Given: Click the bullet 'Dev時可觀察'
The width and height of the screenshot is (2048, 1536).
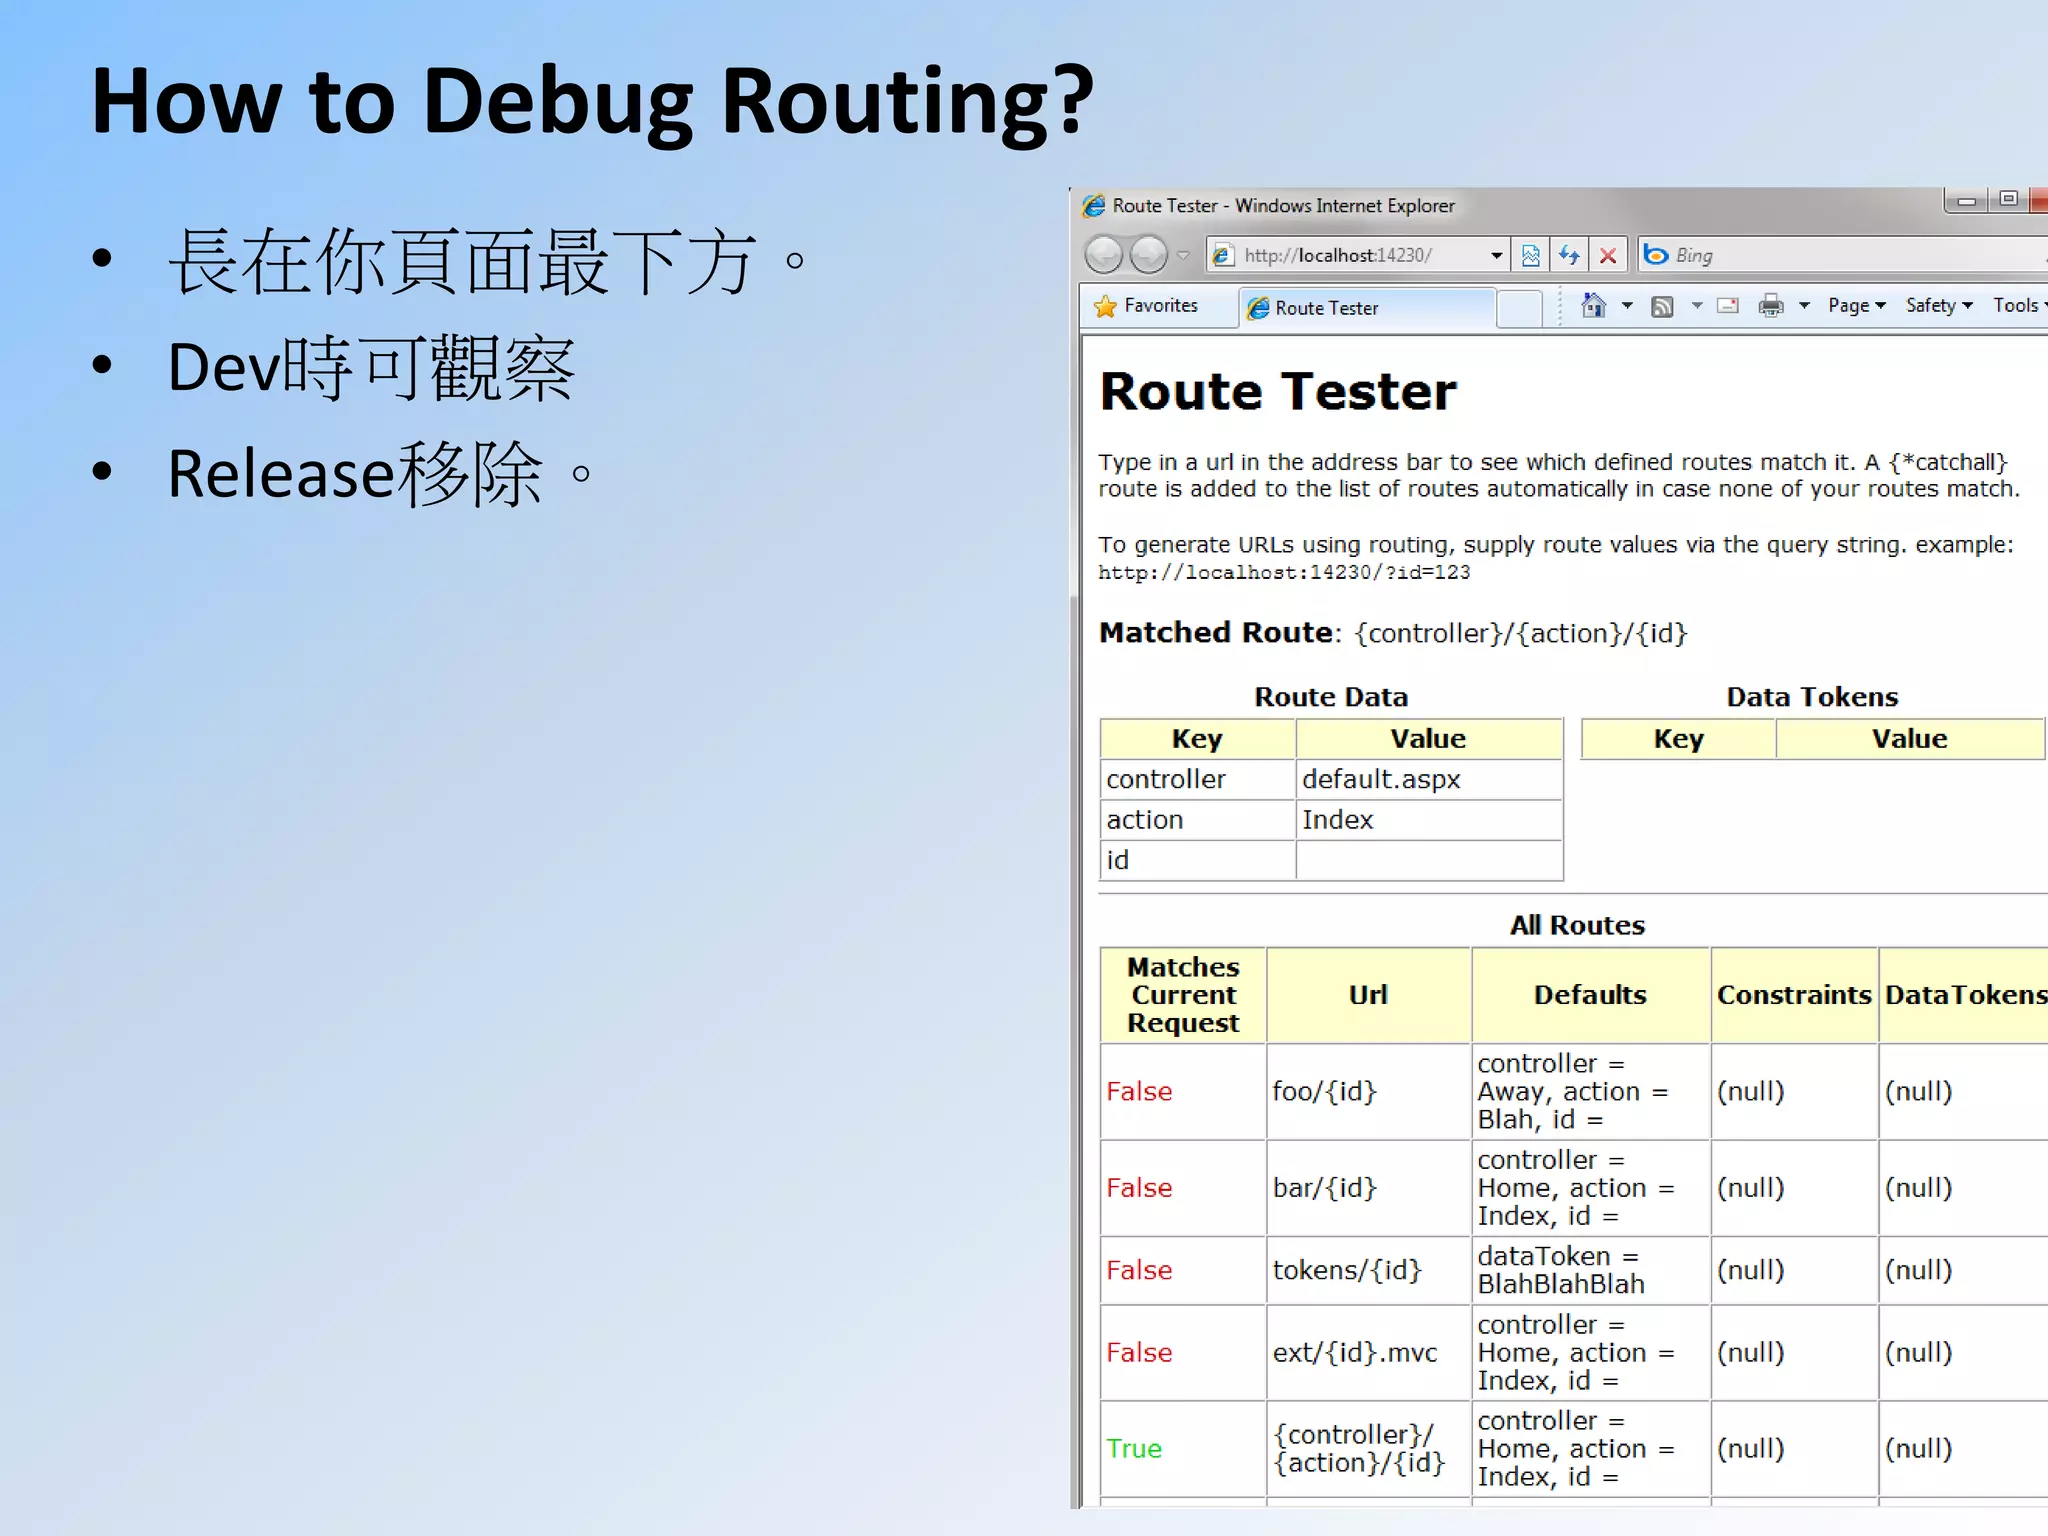Looking at the screenshot, I should click(x=371, y=368).
